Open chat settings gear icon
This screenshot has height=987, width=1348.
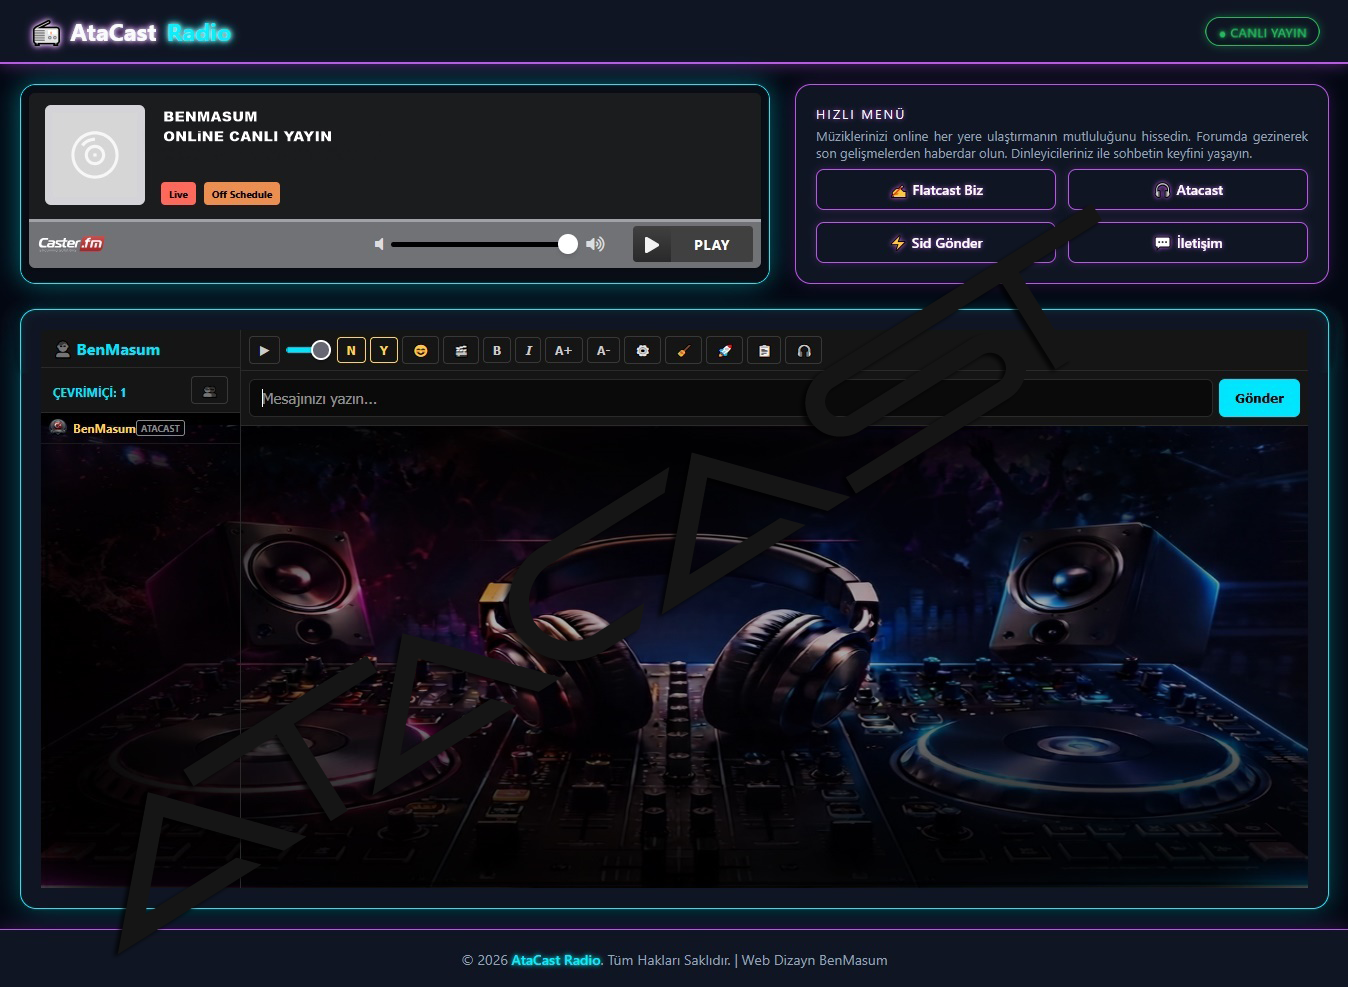(x=643, y=351)
